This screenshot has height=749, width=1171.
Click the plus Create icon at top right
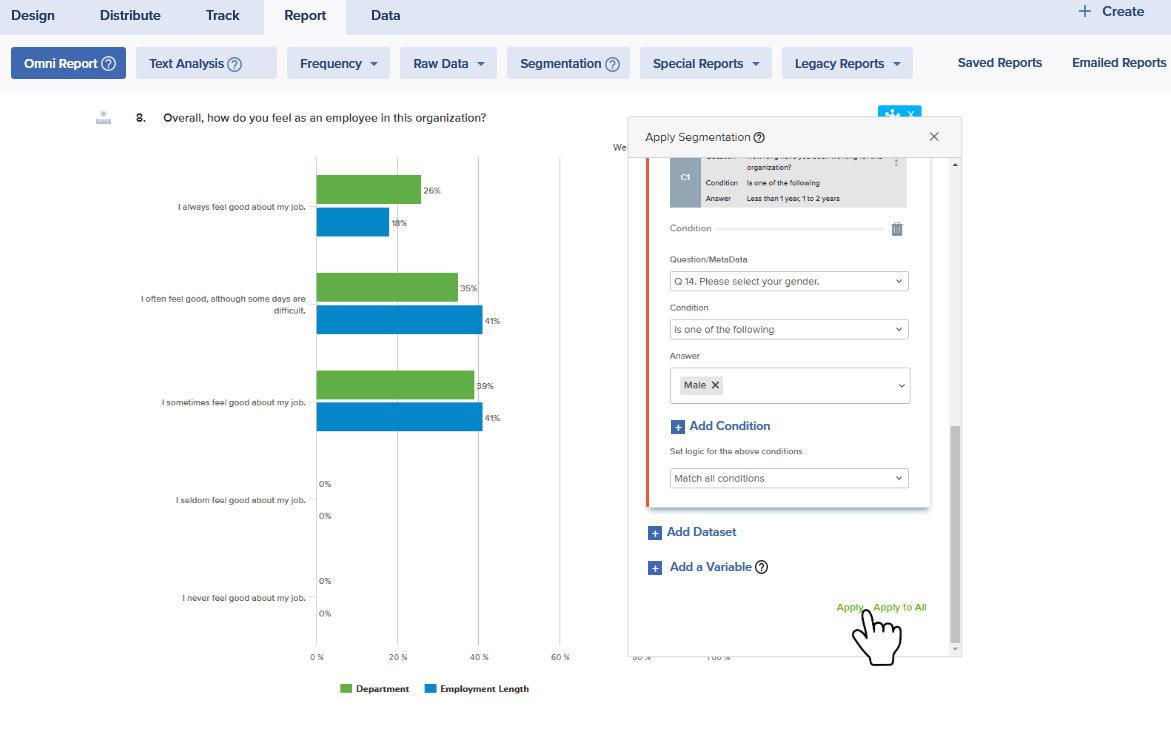tap(1085, 12)
